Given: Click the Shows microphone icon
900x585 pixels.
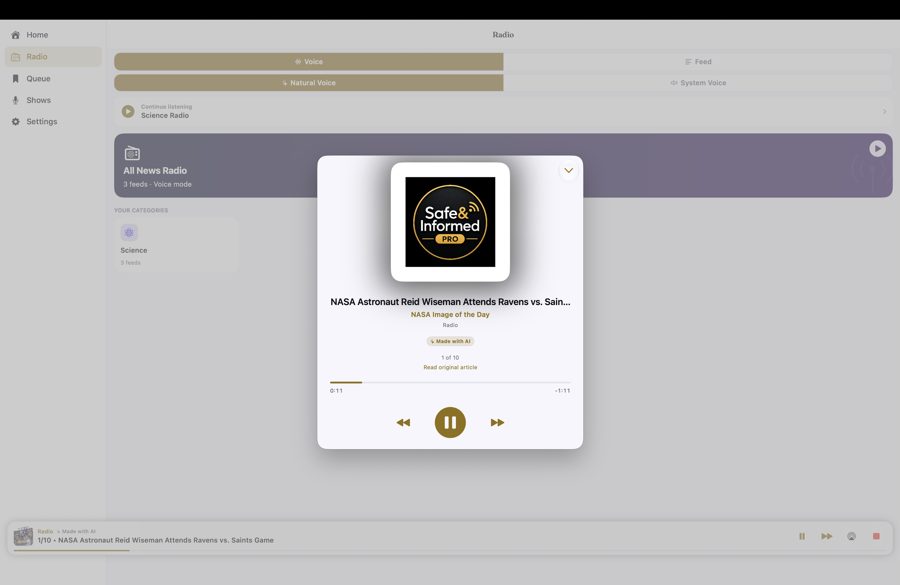Looking at the screenshot, I should click(x=15, y=100).
